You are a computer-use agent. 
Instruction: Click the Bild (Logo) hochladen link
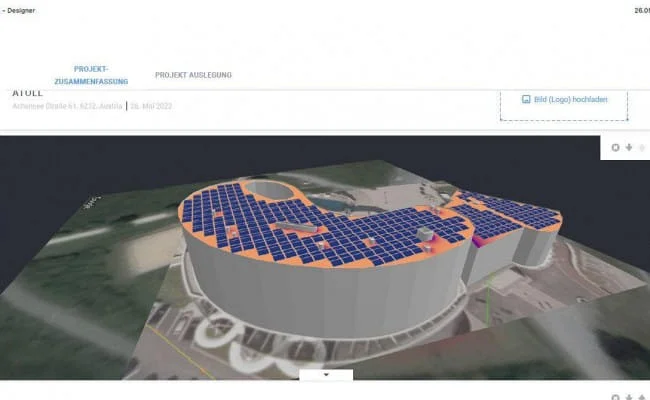pyautogui.click(x=569, y=100)
